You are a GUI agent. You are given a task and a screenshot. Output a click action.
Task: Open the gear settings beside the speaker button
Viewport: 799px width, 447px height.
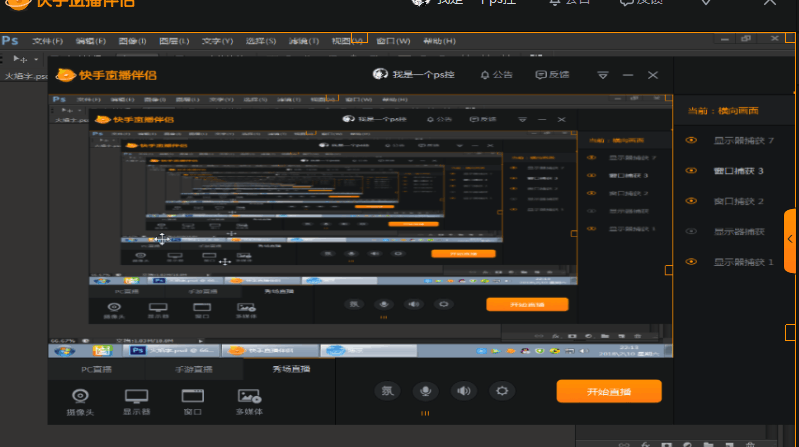(502, 391)
